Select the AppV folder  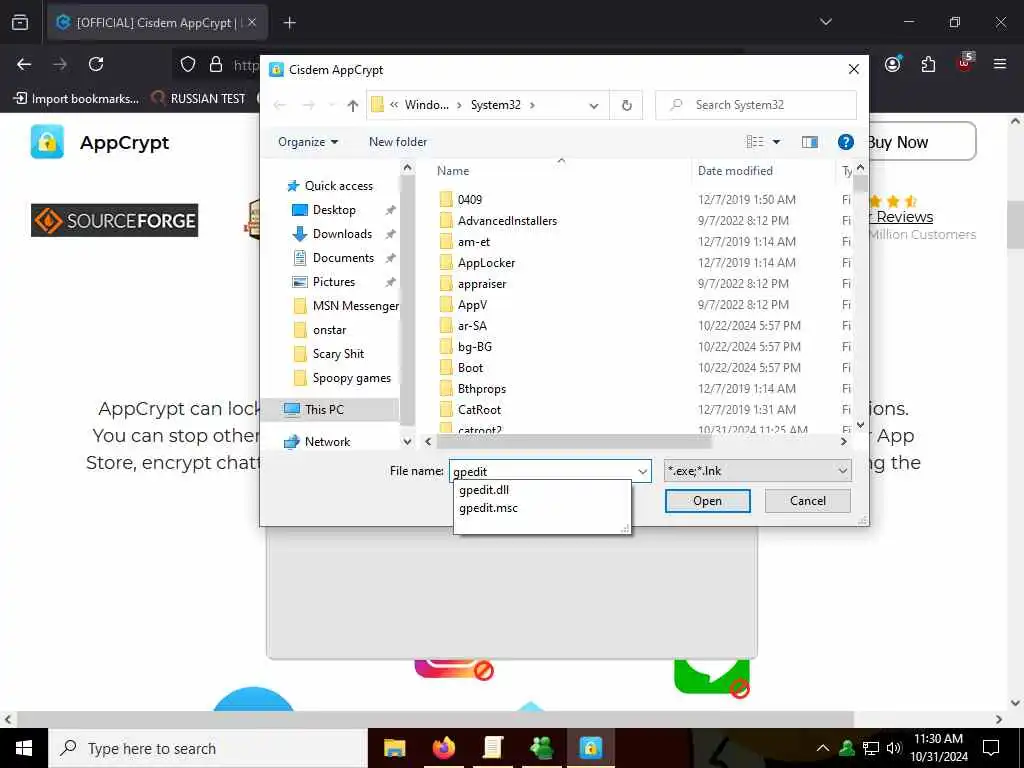[472, 304]
